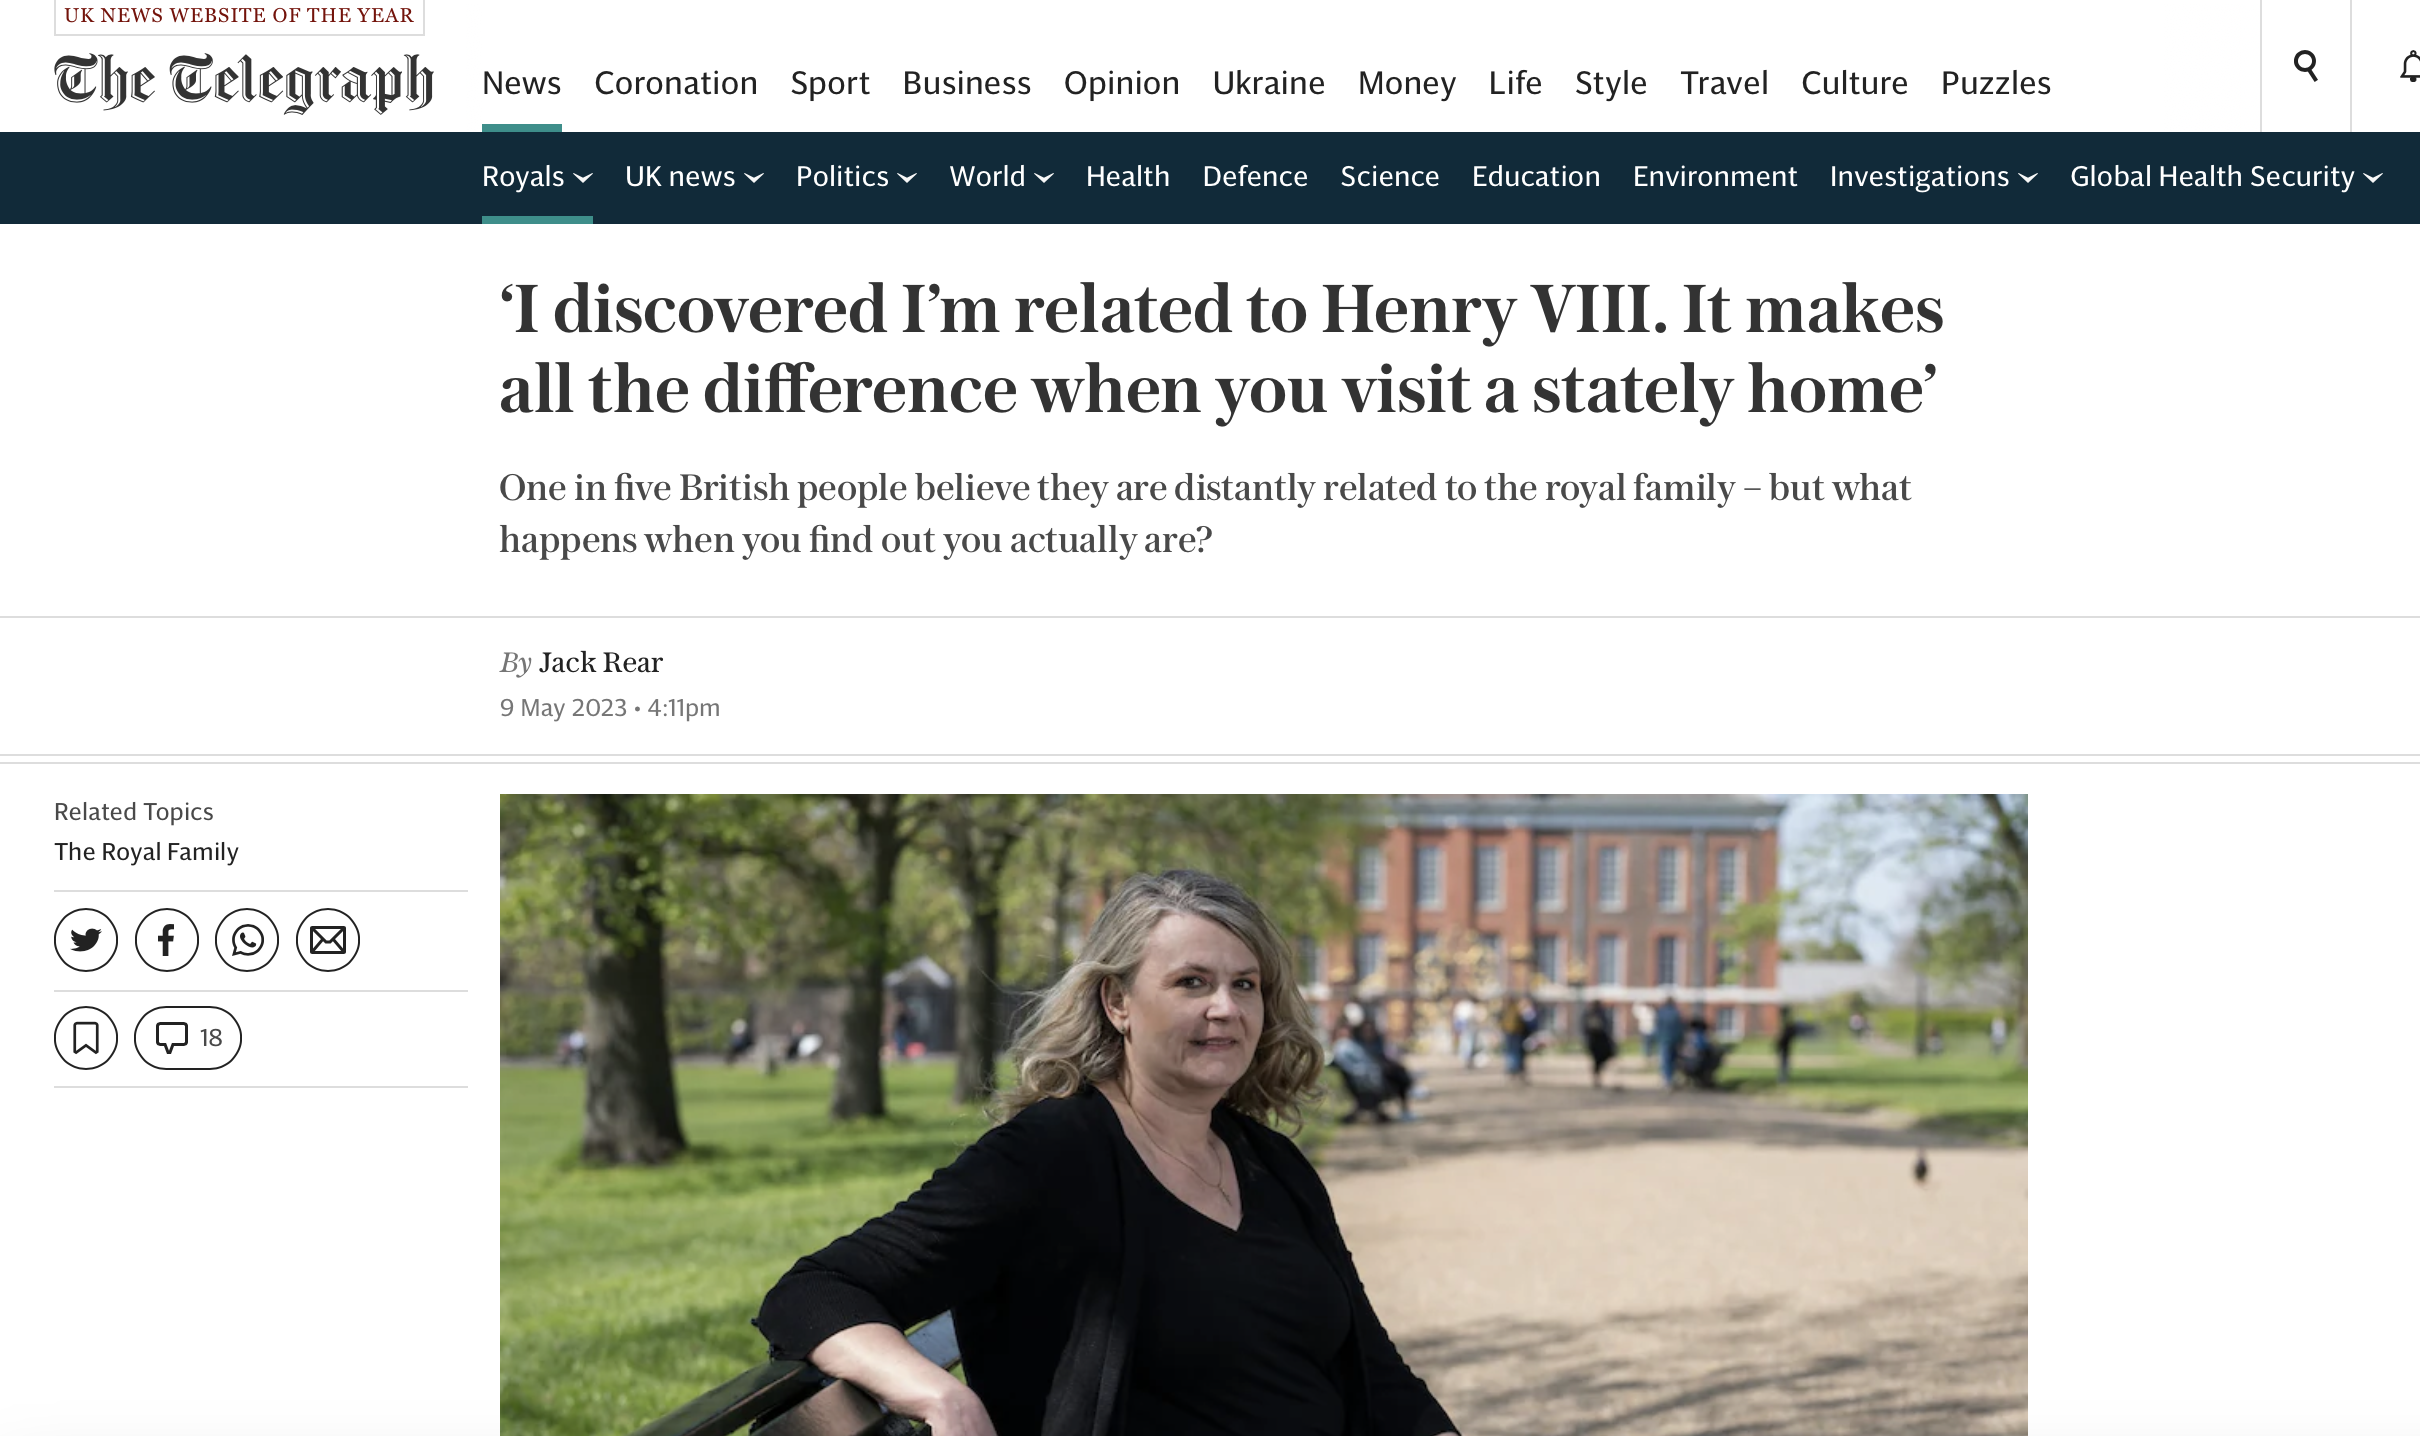Open The Royal Family topic link
This screenshot has width=2420, height=1436.
(x=146, y=852)
